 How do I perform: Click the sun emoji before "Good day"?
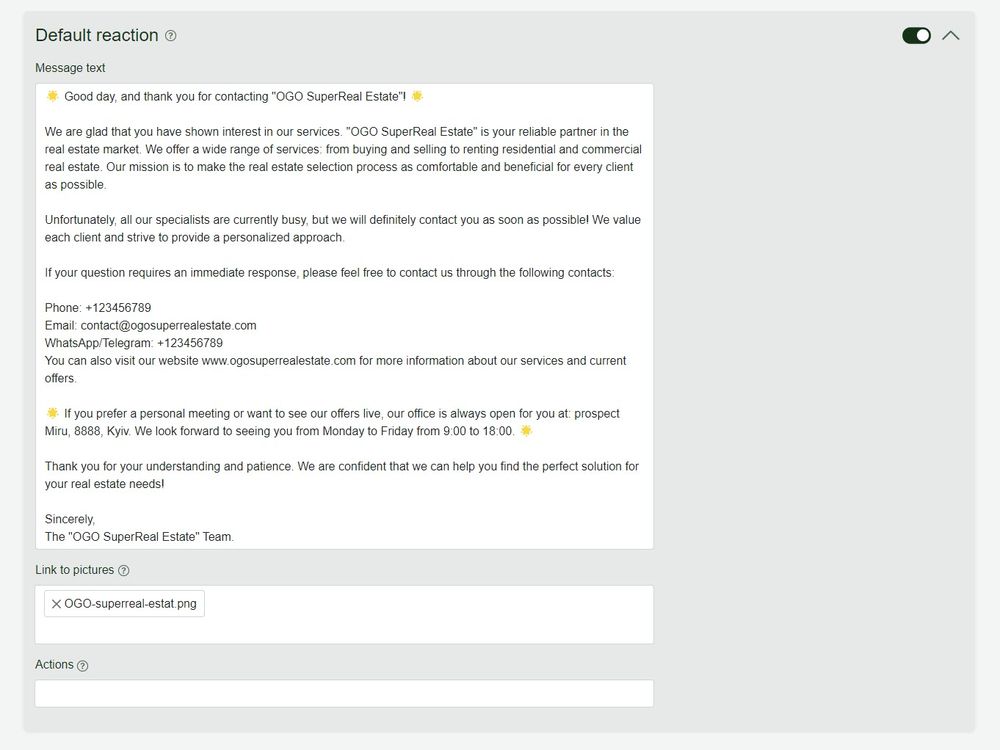click(52, 96)
